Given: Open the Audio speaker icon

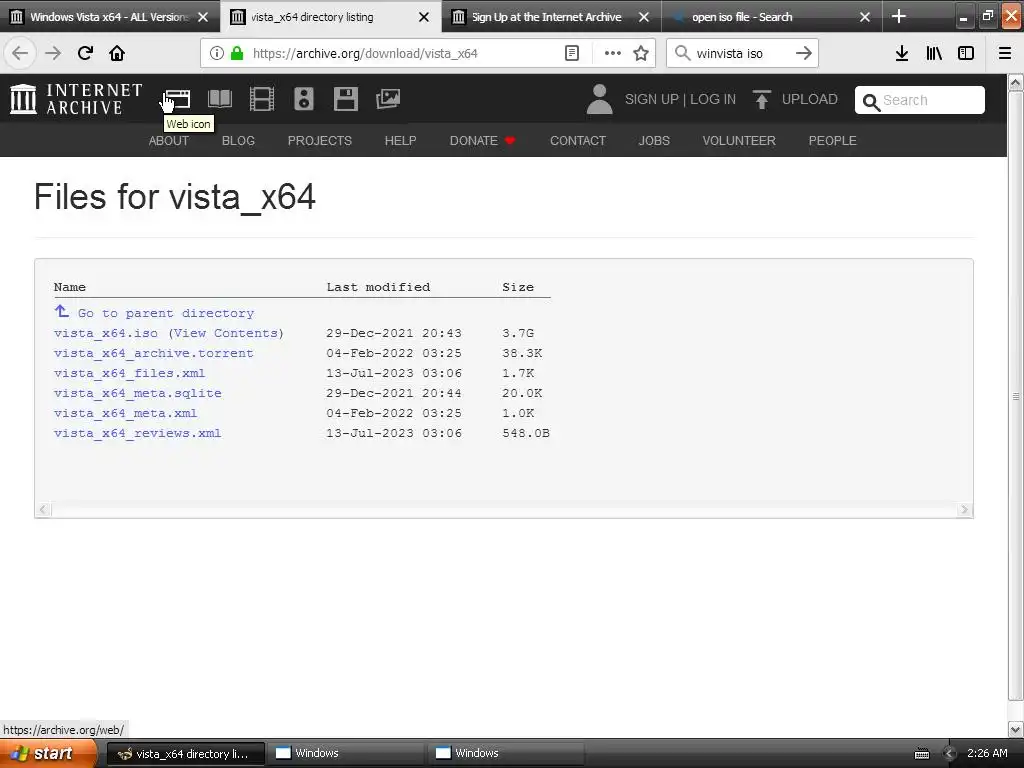Looking at the screenshot, I should coord(304,99).
